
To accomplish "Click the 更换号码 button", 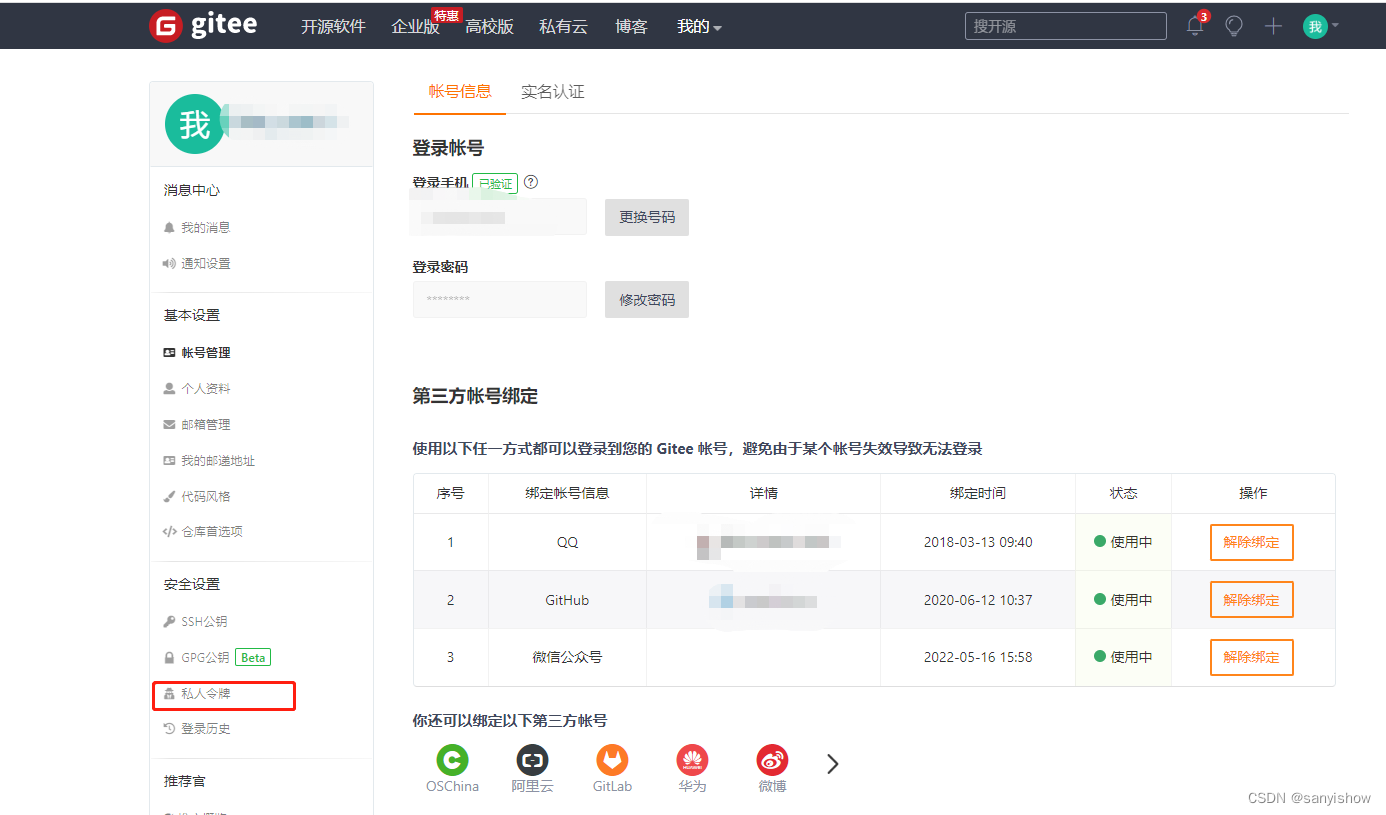I will click(646, 217).
